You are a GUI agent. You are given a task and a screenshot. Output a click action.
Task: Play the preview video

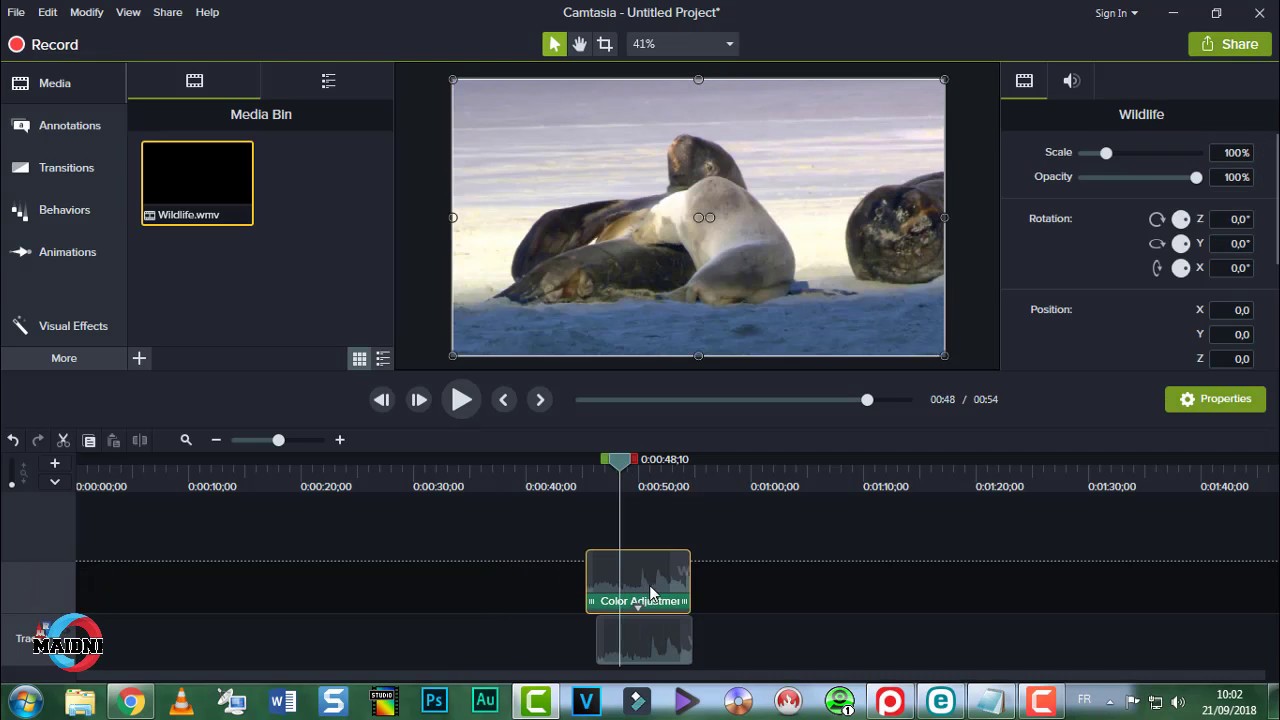pos(461,400)
